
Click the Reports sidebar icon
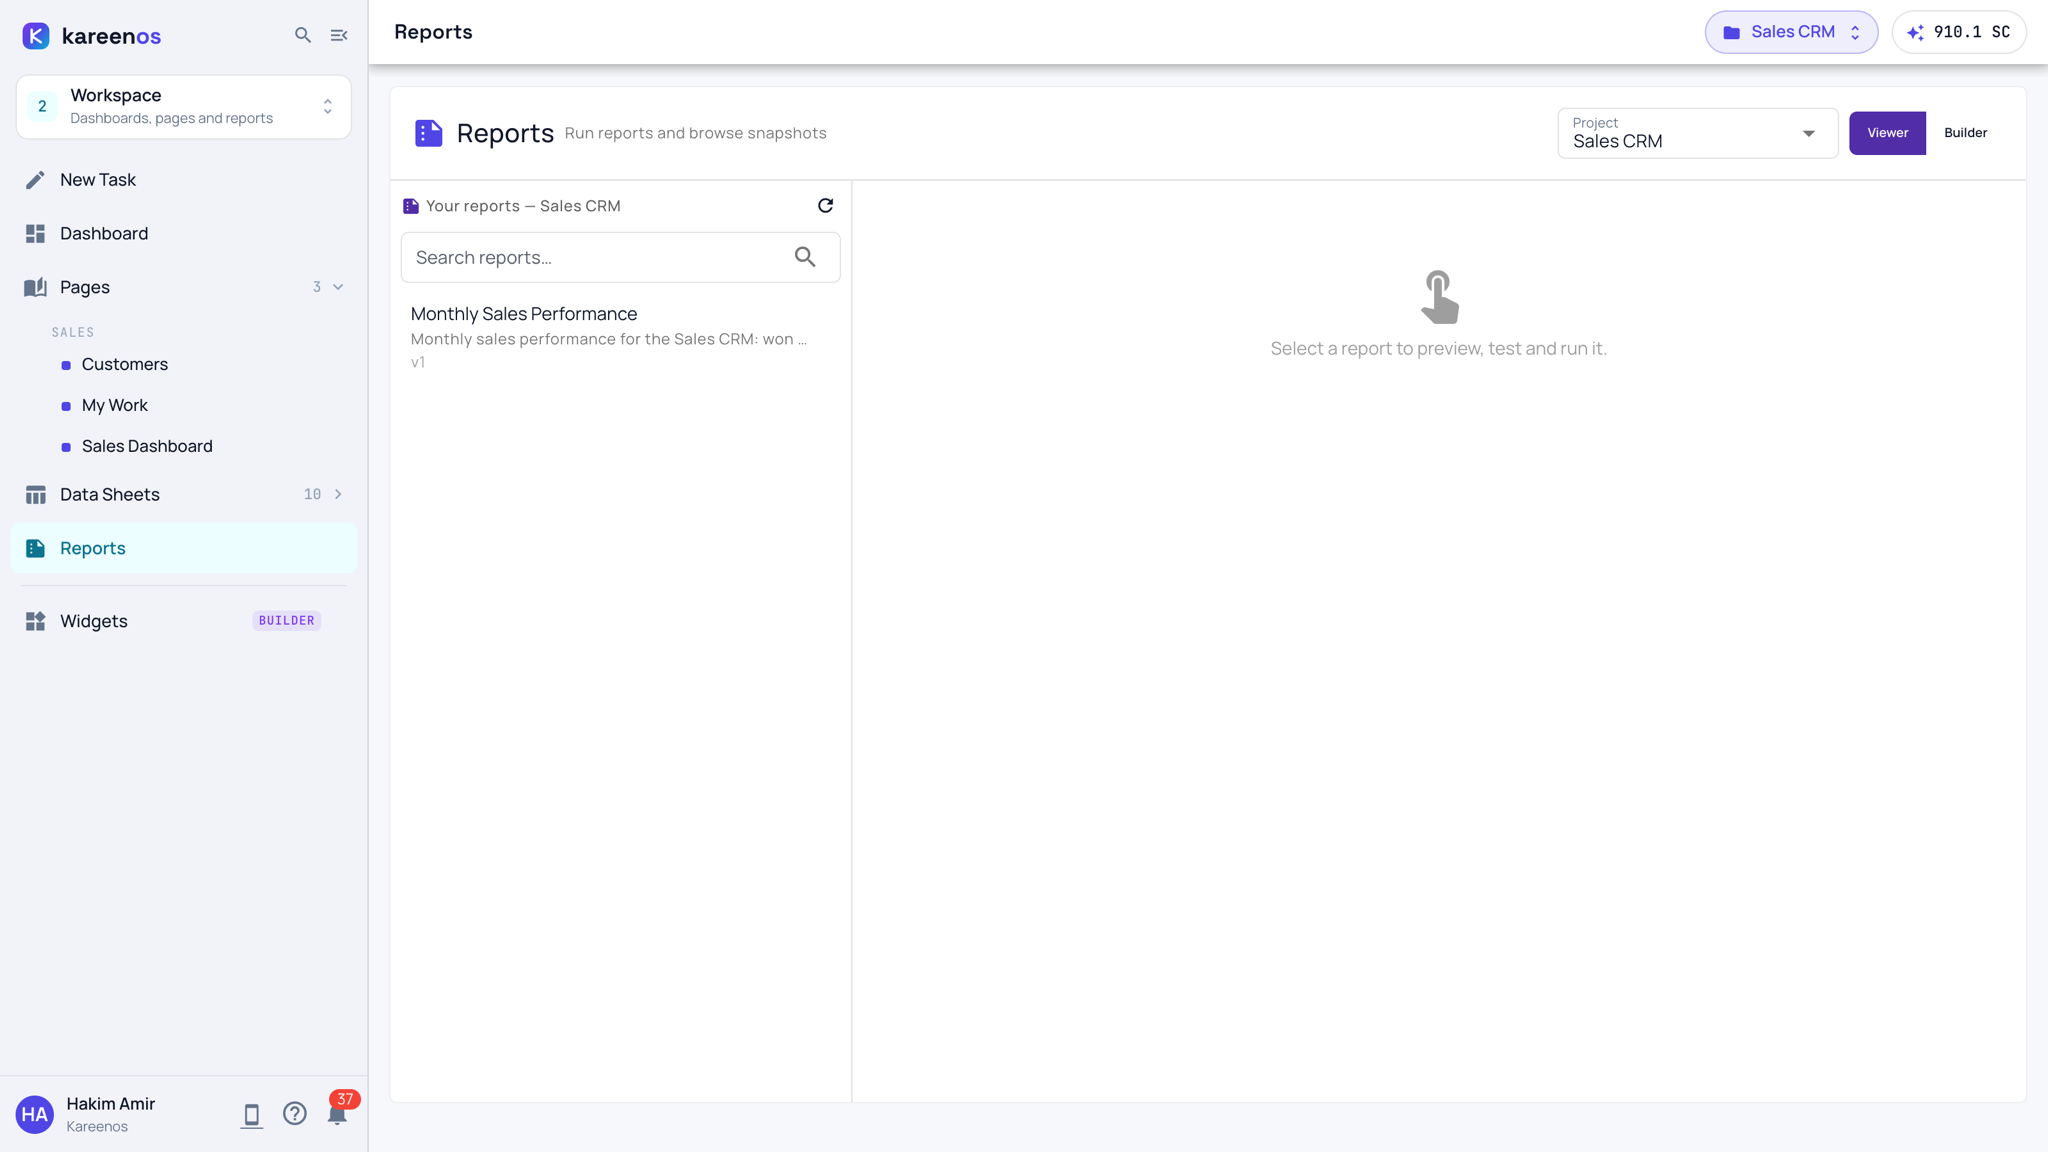tap(35, 548)
